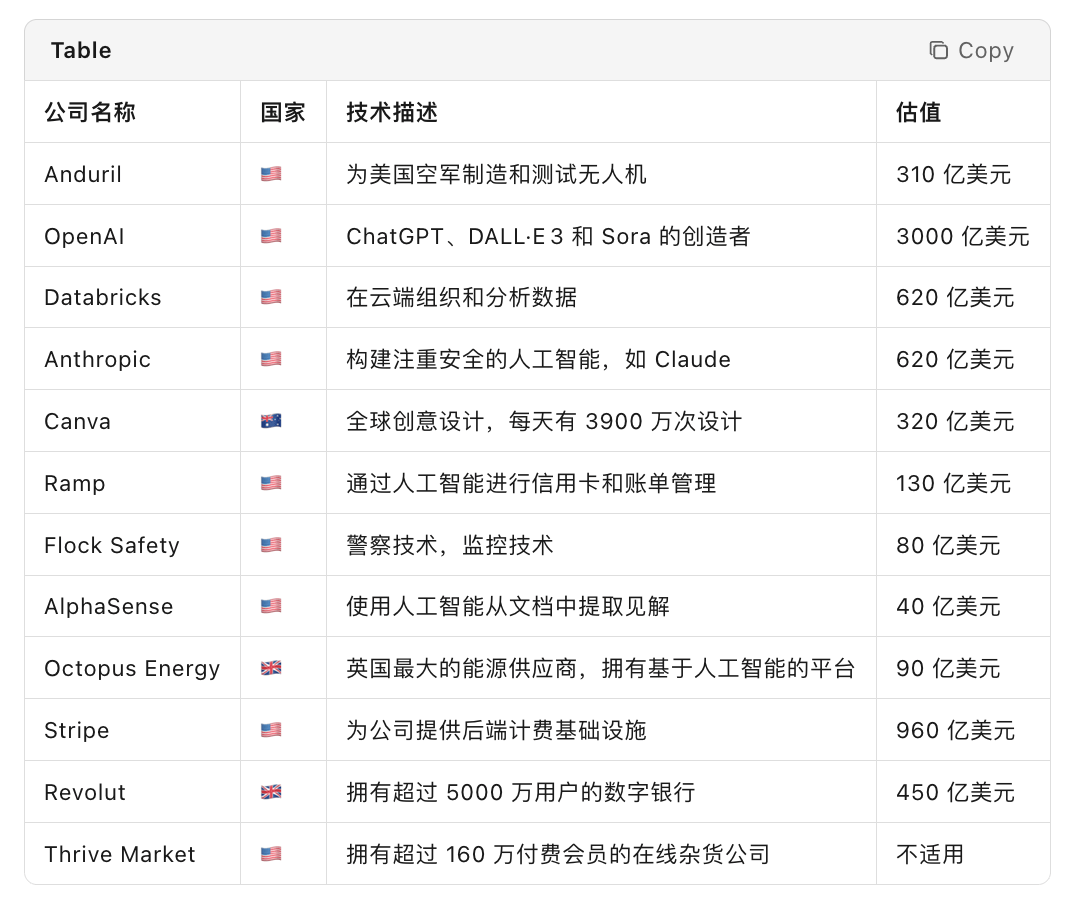Select the Revolut company name cell

point(132,792)
